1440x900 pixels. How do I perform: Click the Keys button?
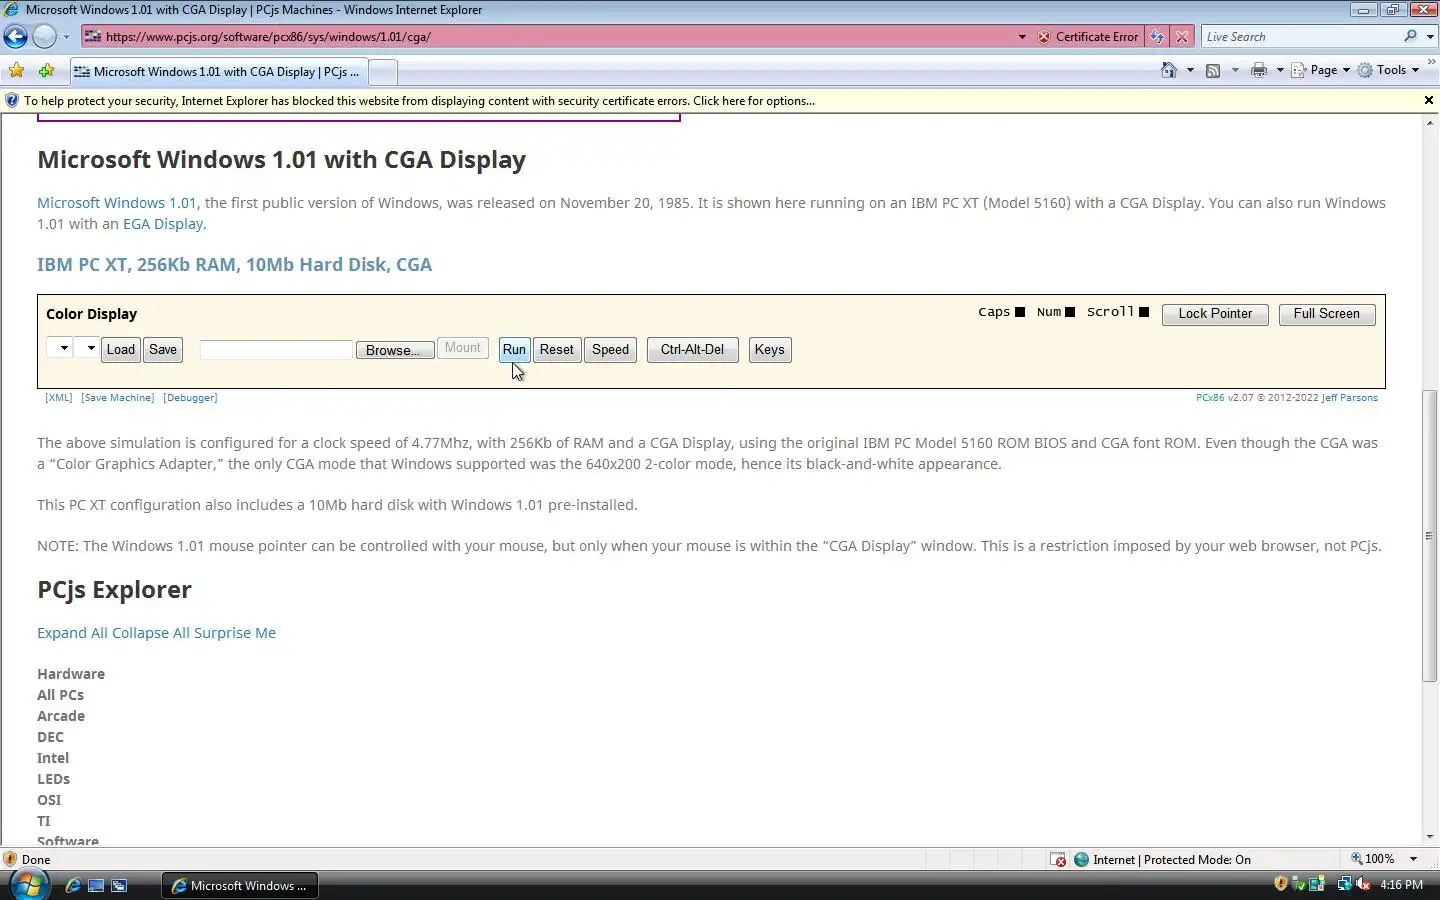pyautogui.click(x=769, y=350)
